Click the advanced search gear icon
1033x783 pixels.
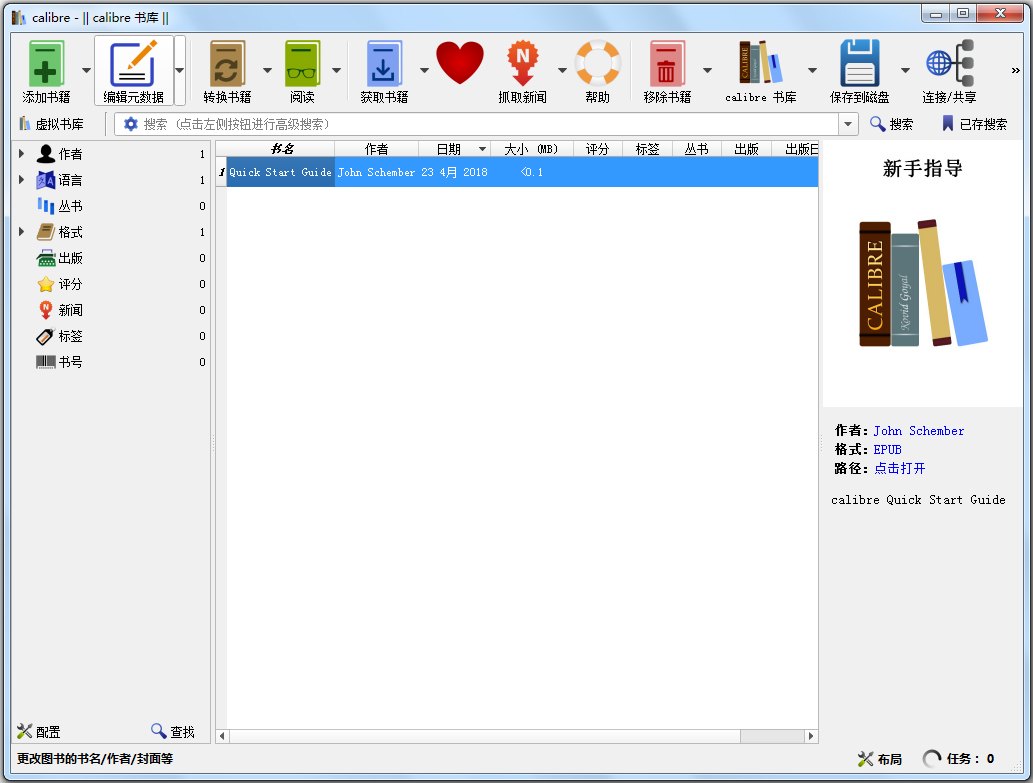tap(130, 124)
